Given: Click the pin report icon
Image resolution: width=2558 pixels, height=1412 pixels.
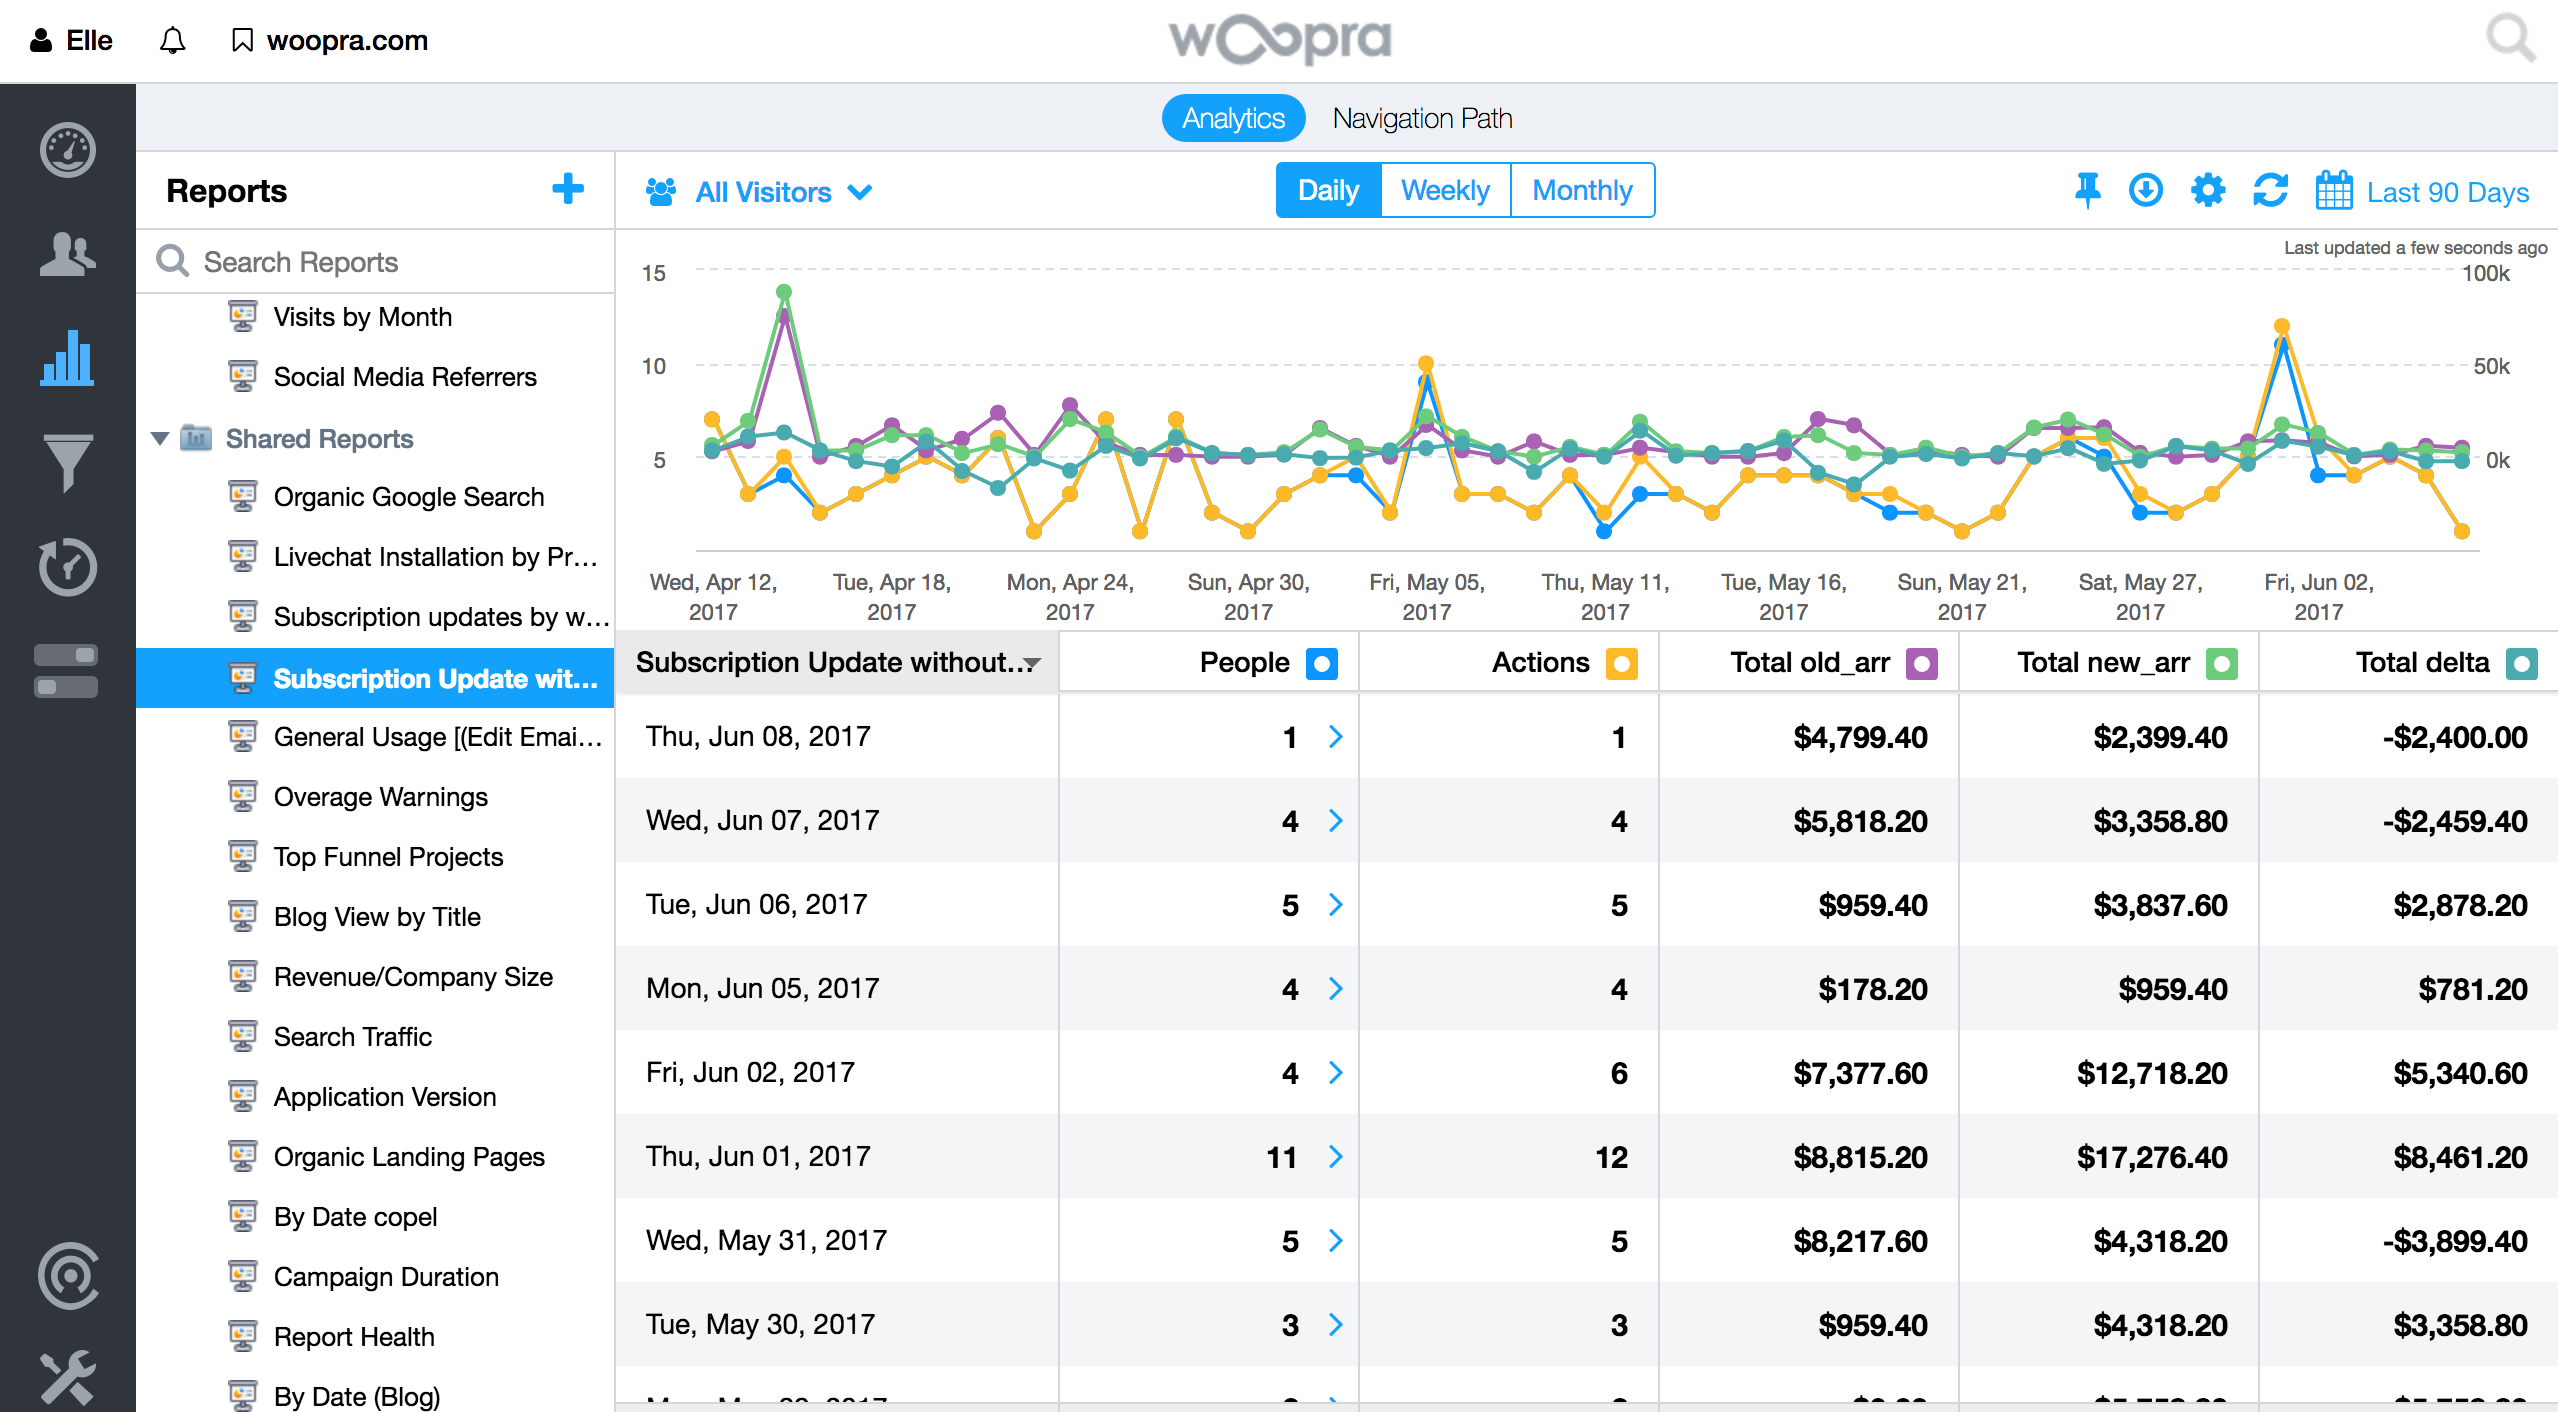Looking at the screenshot, I should tap(2087, 190).
